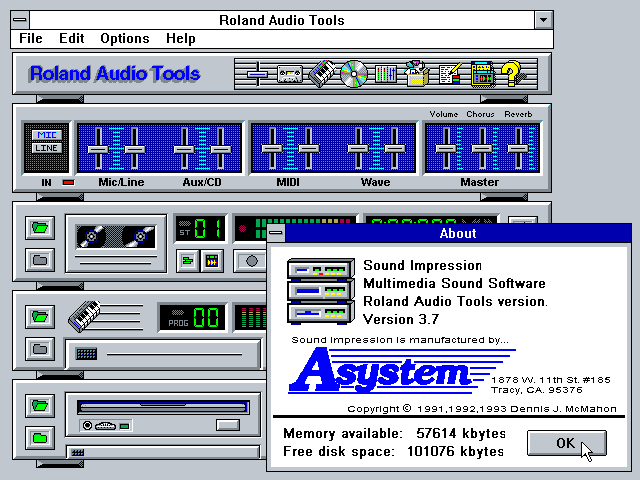
Task: Click the gray folder icon on tape deck
Action: pos(40,260)
